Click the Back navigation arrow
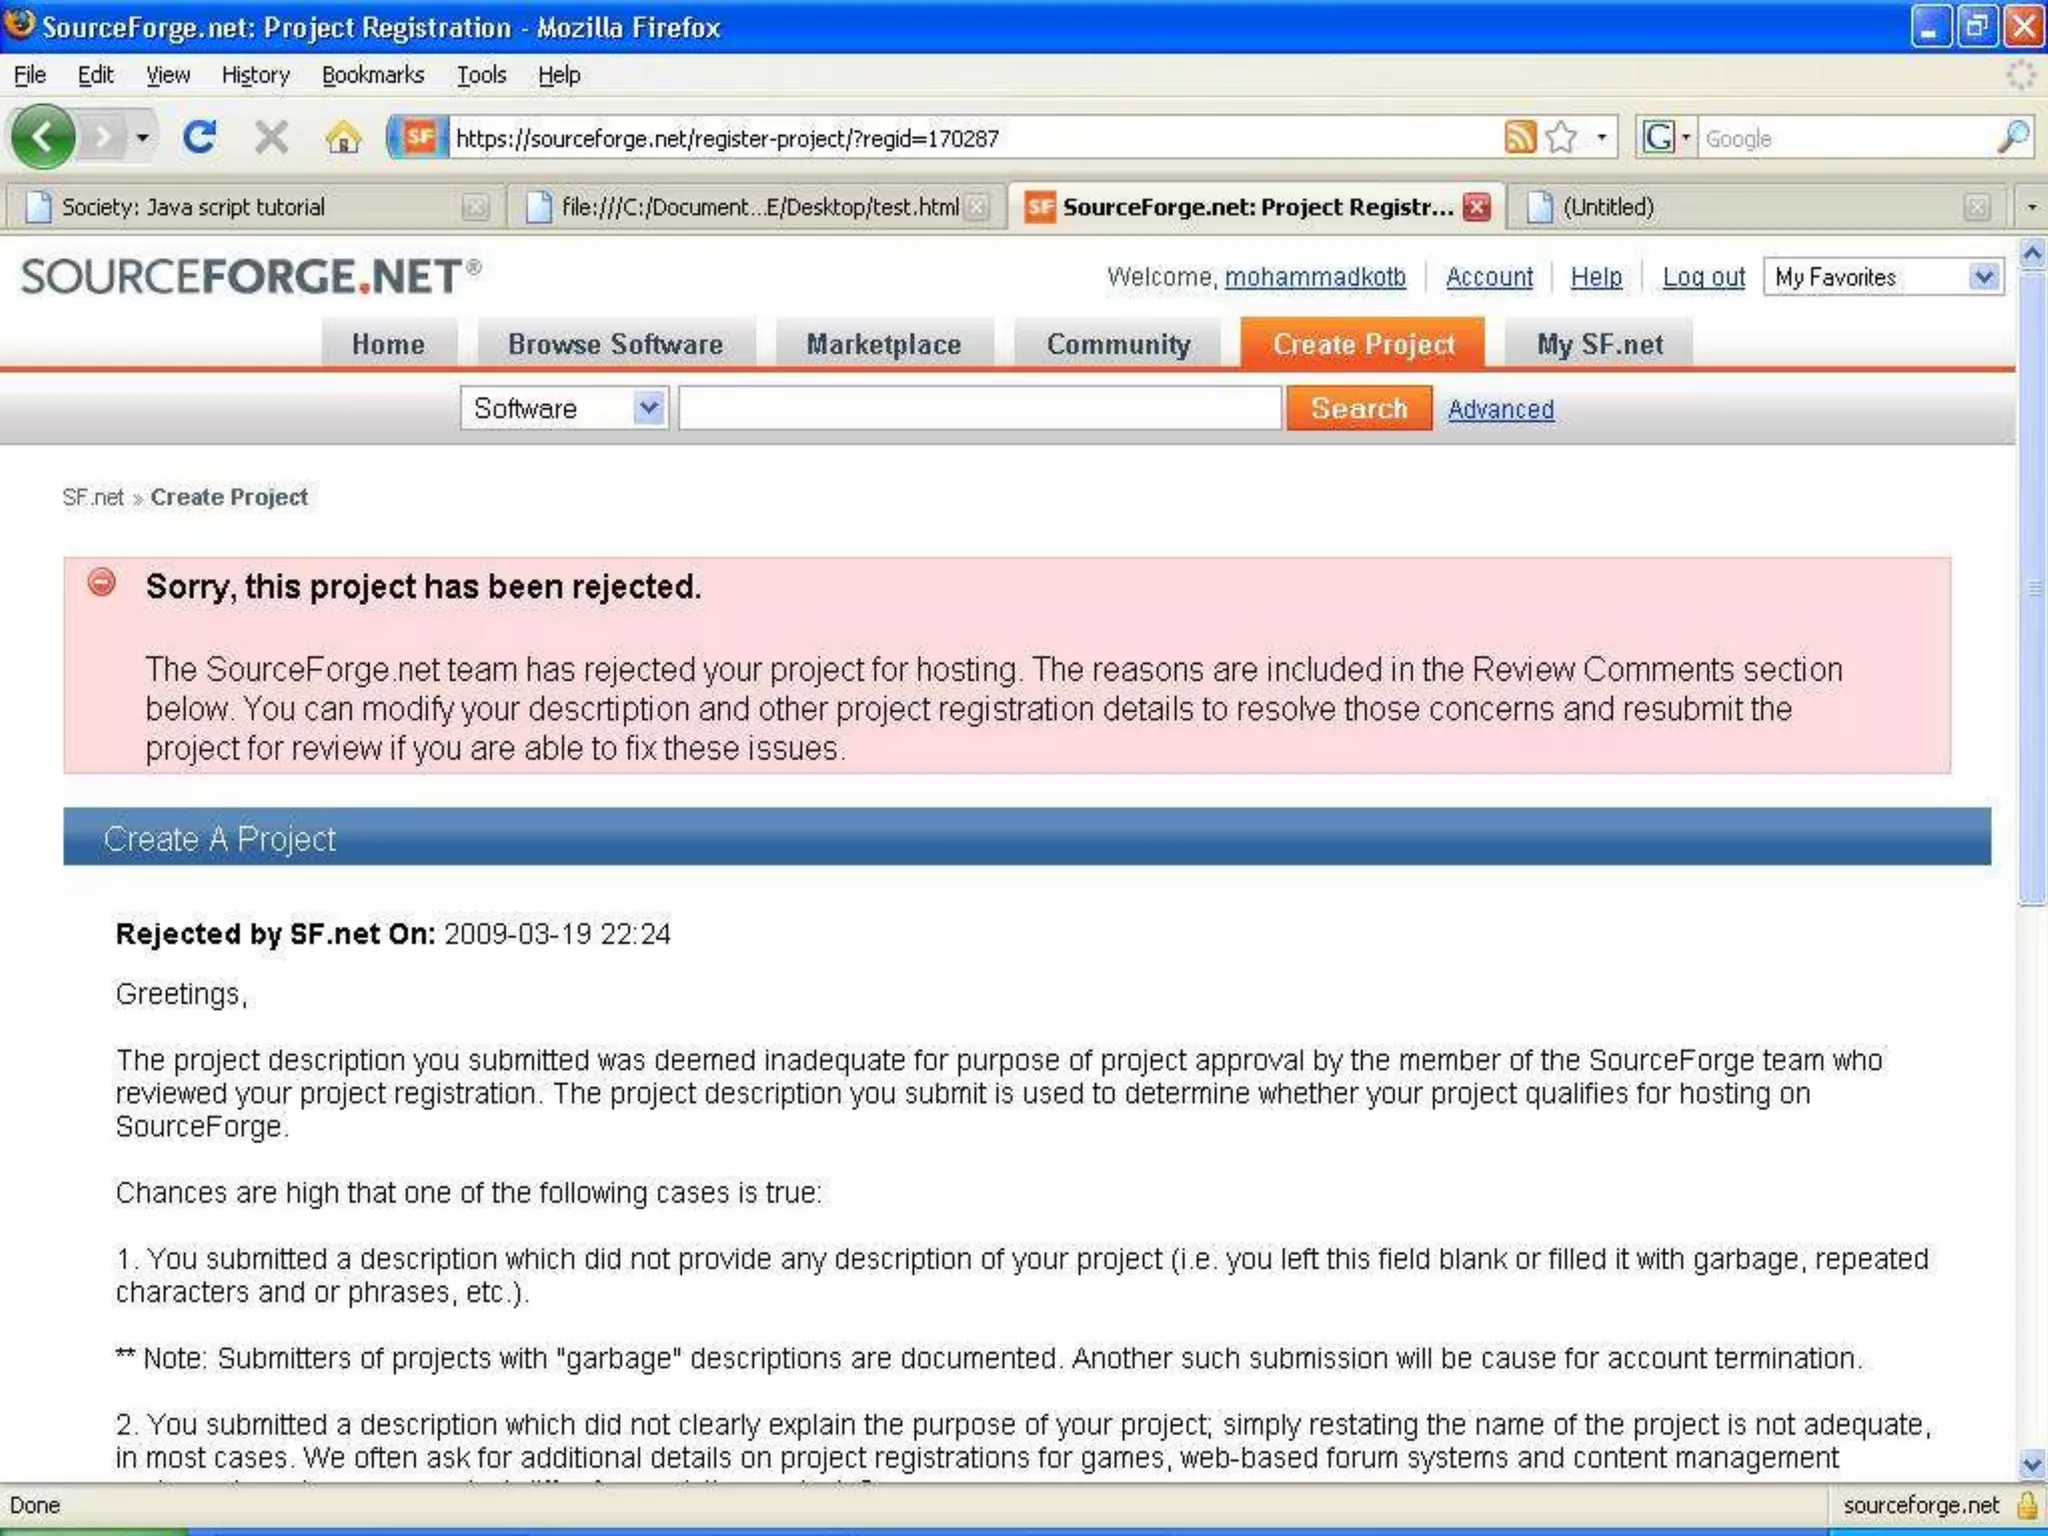 (x=43, y=136)
